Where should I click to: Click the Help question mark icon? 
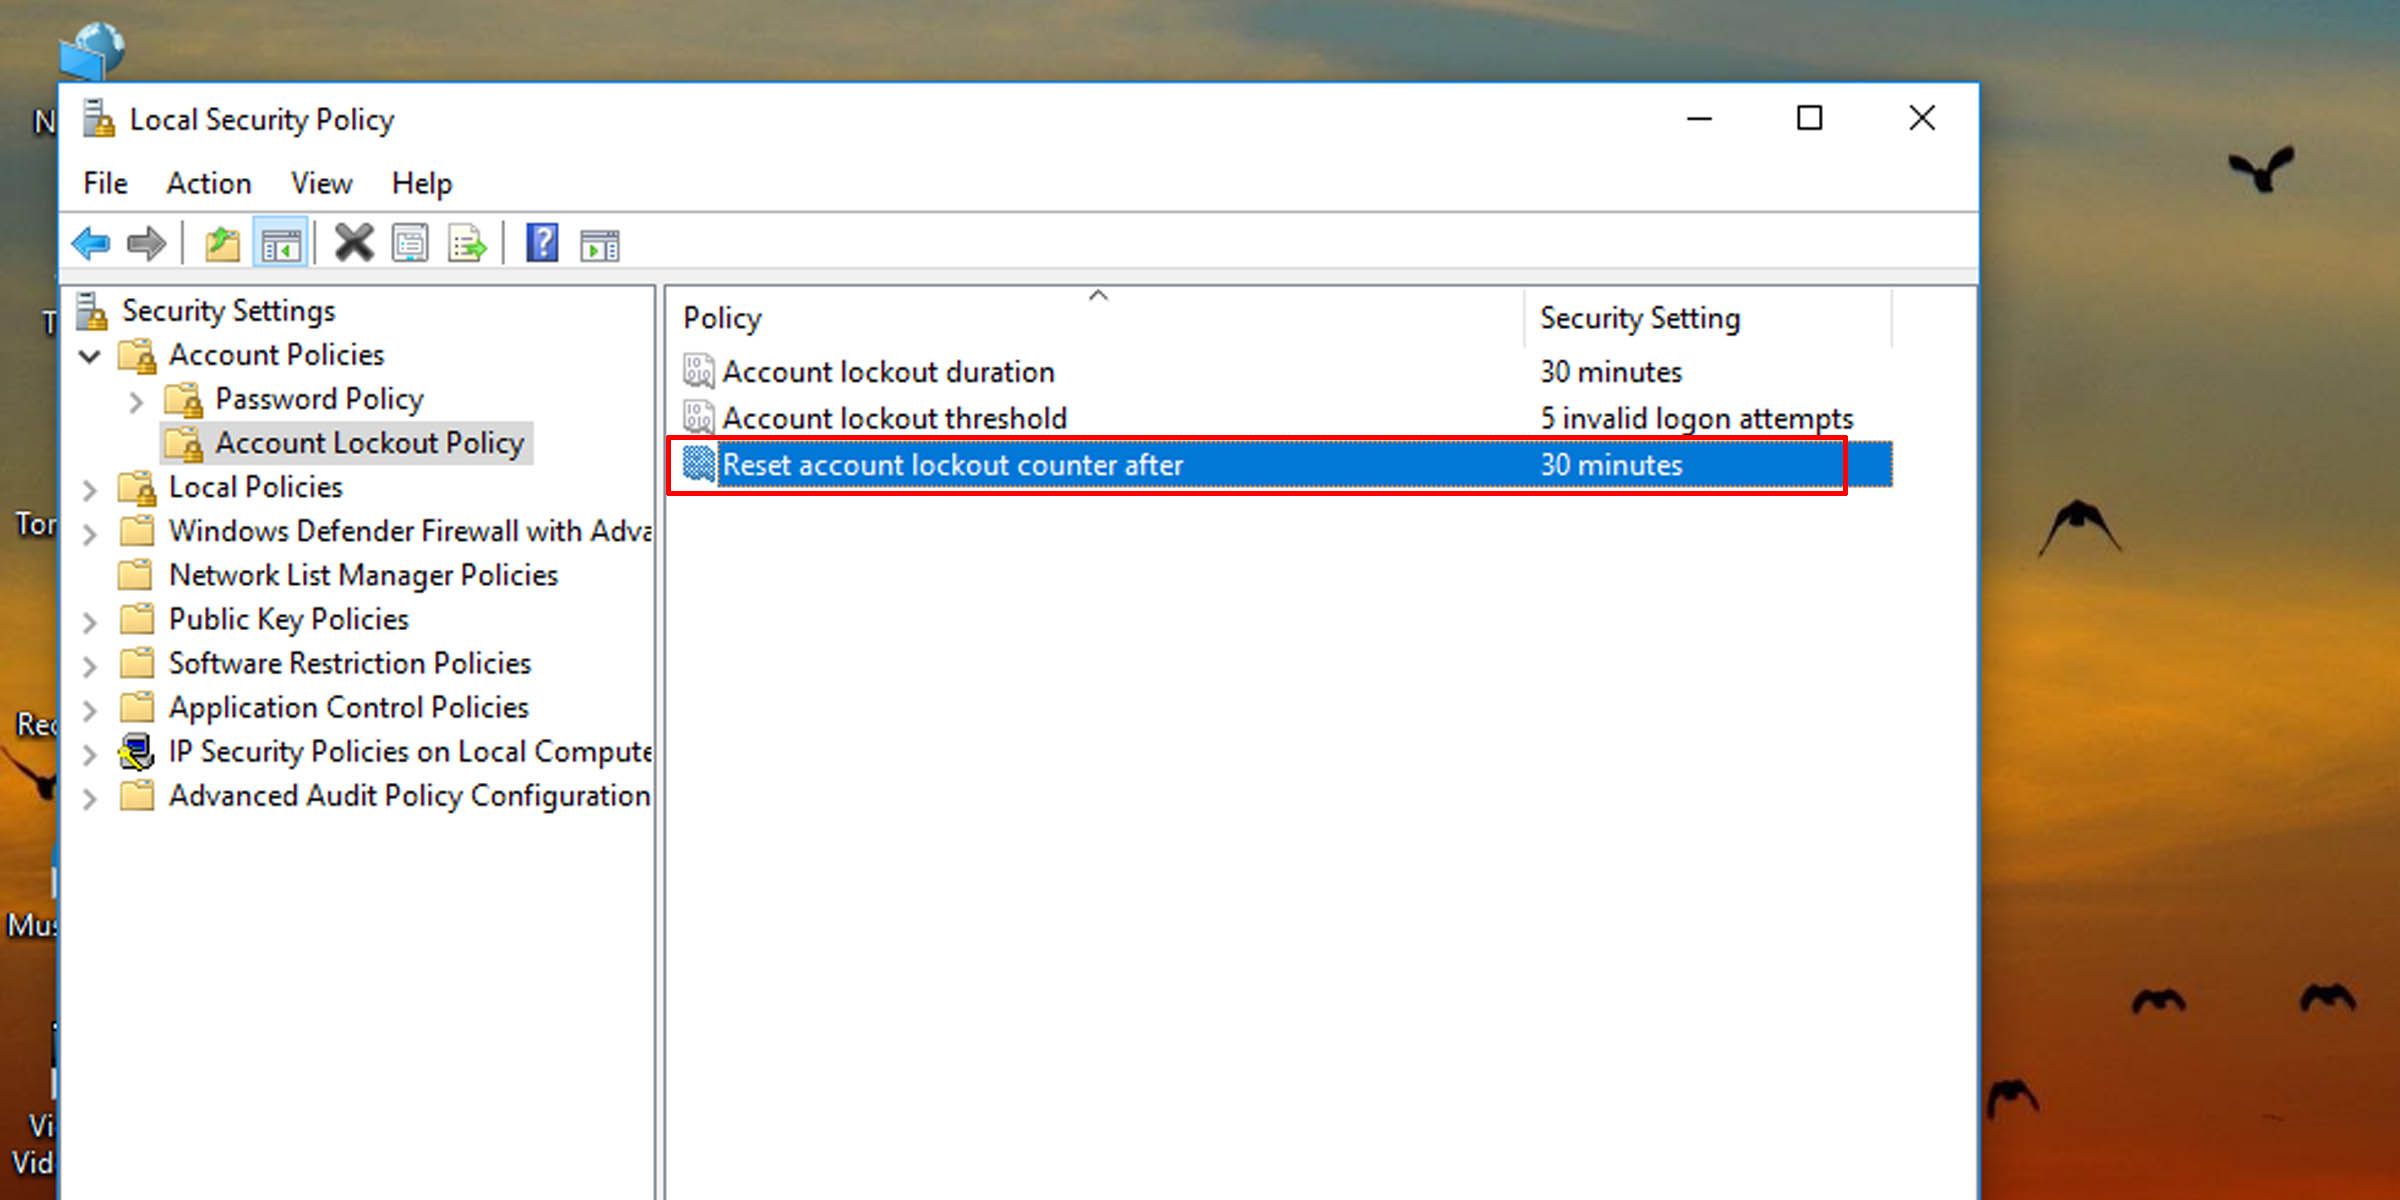coord(541,242)
